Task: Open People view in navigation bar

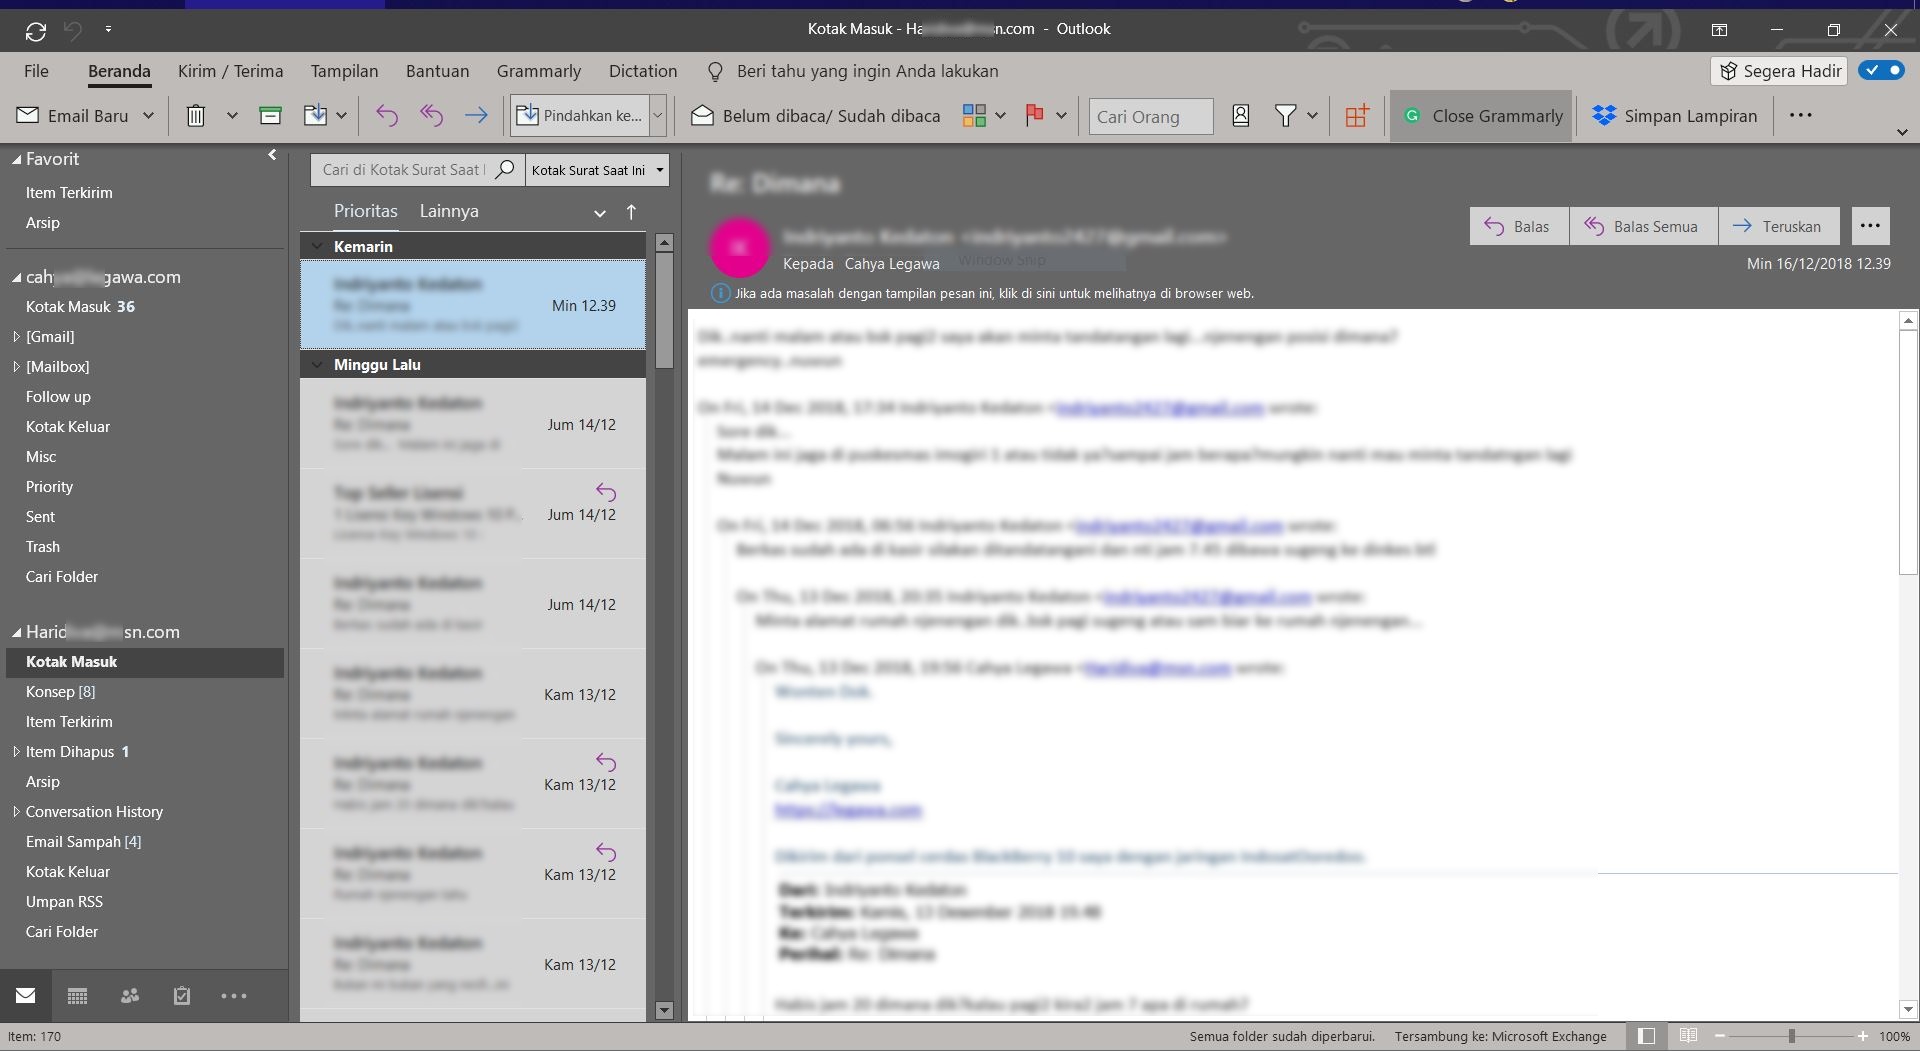Action: click(x=130, y=996)
